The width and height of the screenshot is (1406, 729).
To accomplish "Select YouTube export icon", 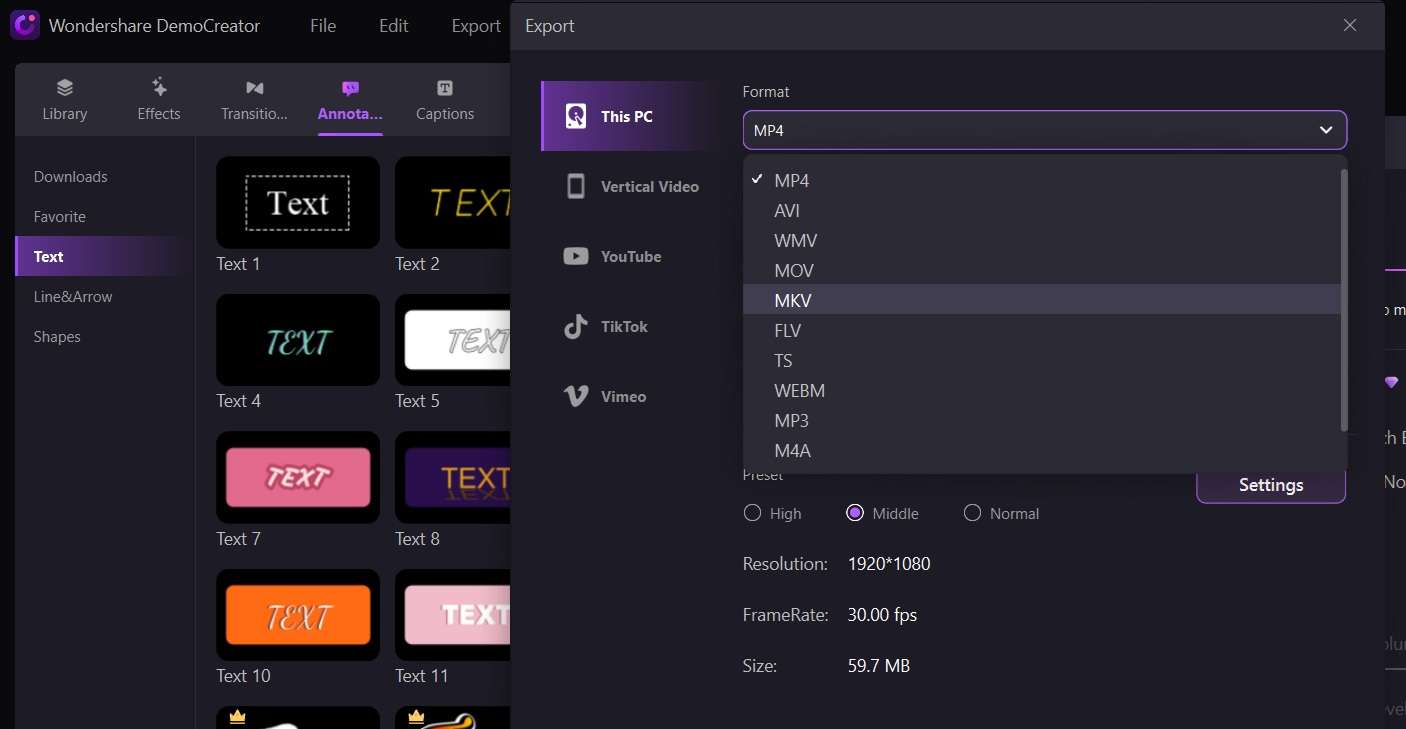I will coord(576,256).
